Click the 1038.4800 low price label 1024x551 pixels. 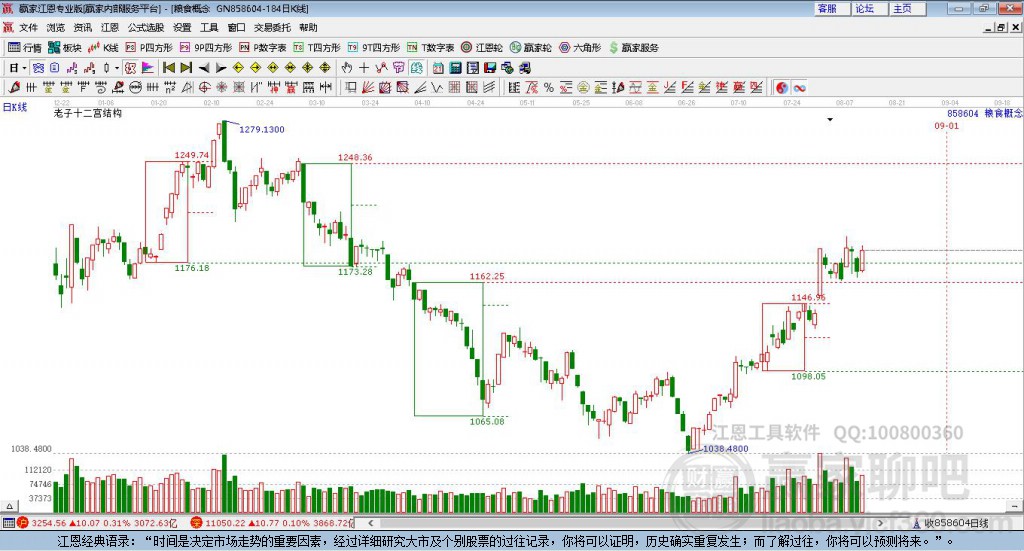(x=726, y=449)
